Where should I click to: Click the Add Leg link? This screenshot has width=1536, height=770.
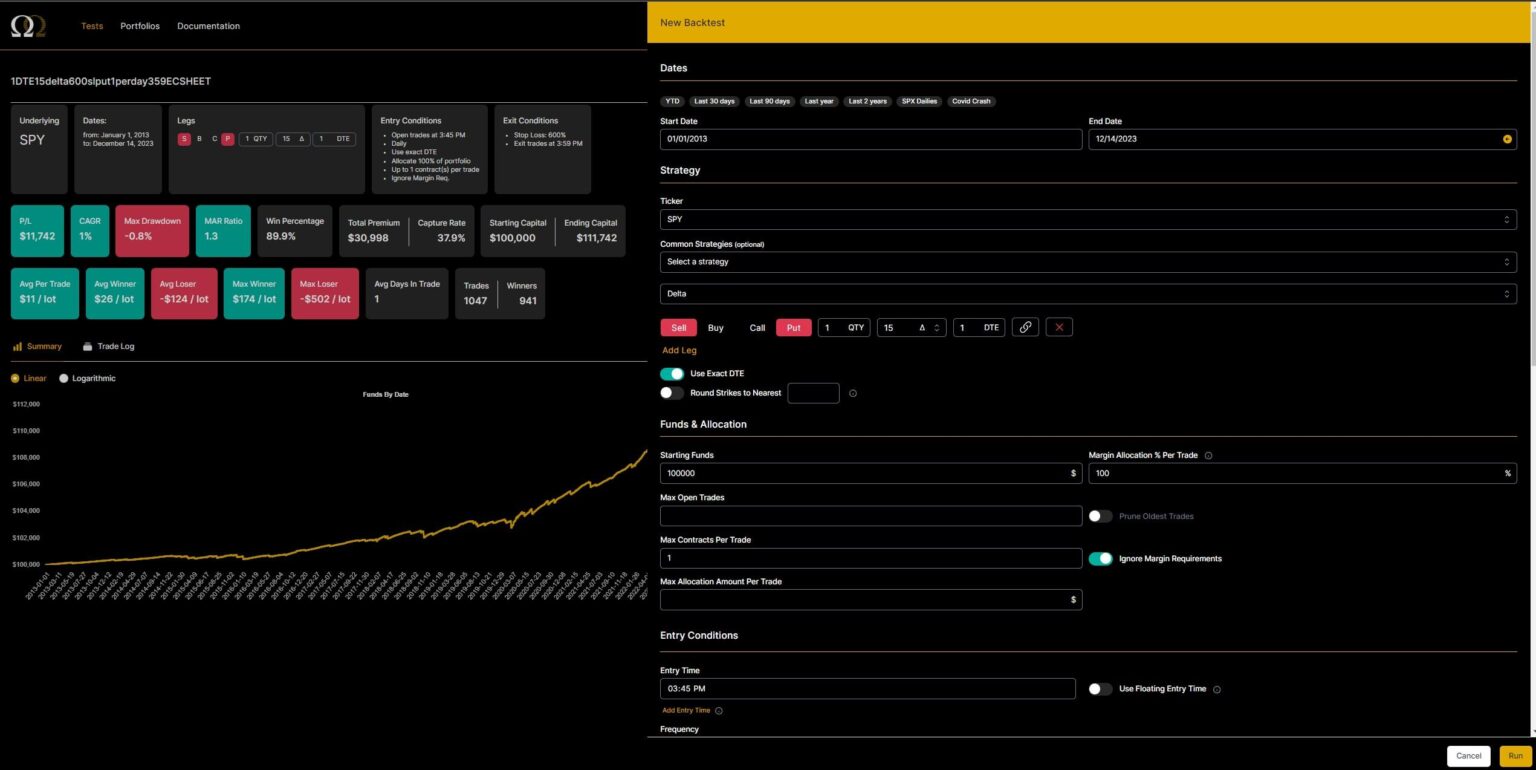tap(679, 351)
